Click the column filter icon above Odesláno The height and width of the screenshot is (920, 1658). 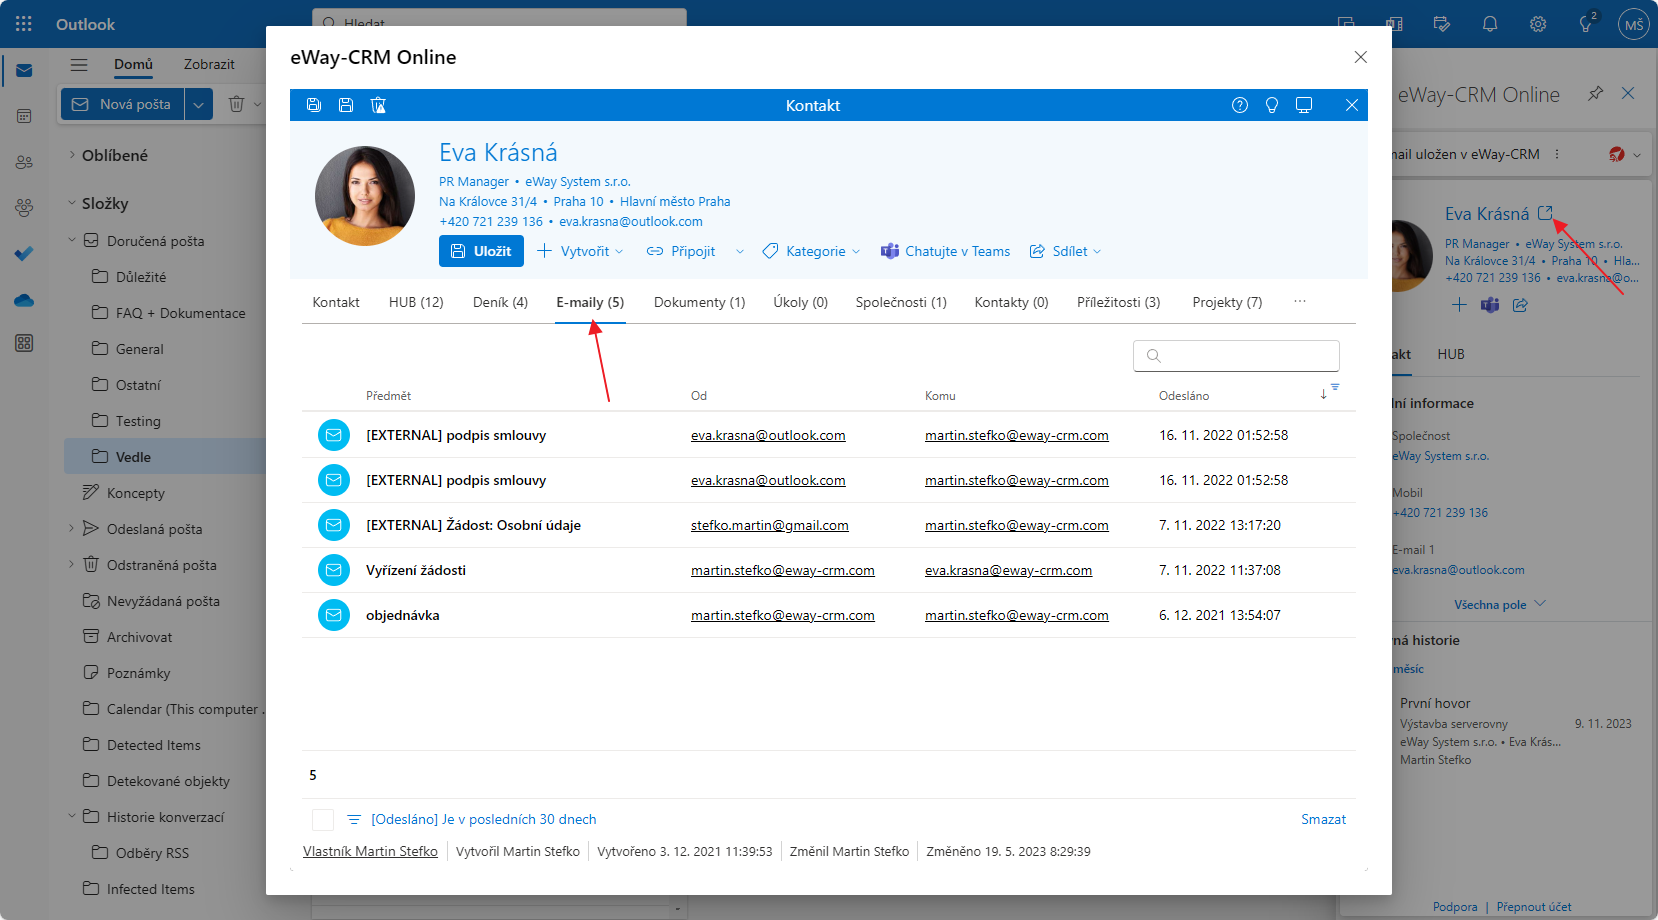(x=1335, y=388)
